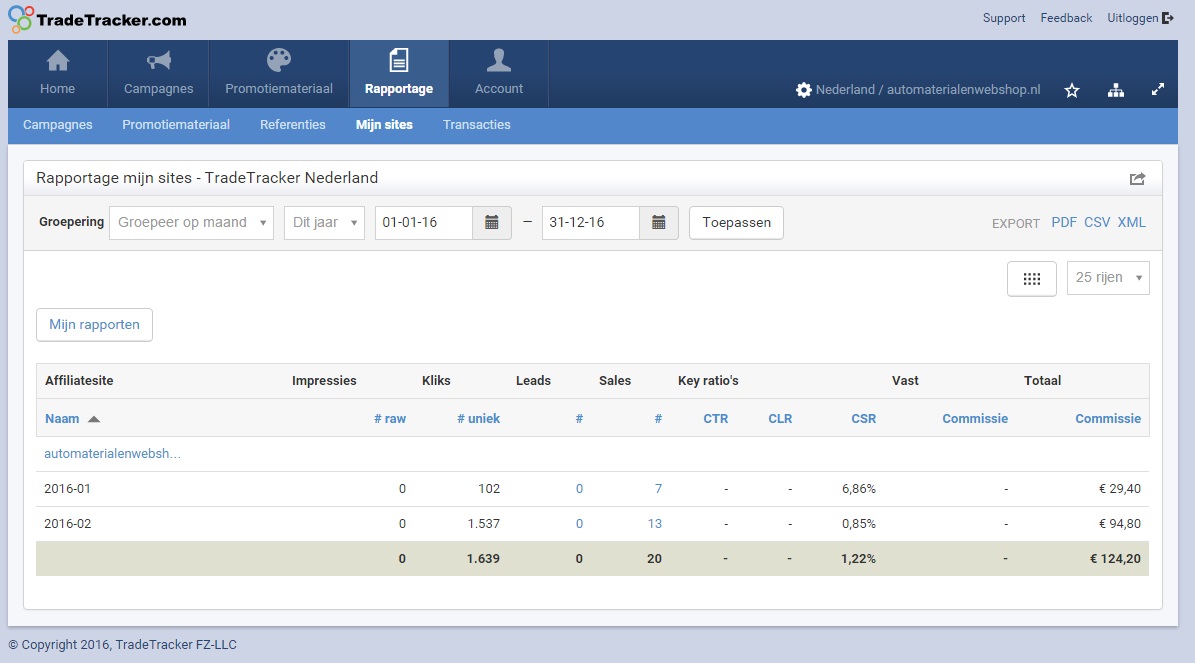
Task: Click the Naam sort arrow
Action: click(x=94, y=419)
